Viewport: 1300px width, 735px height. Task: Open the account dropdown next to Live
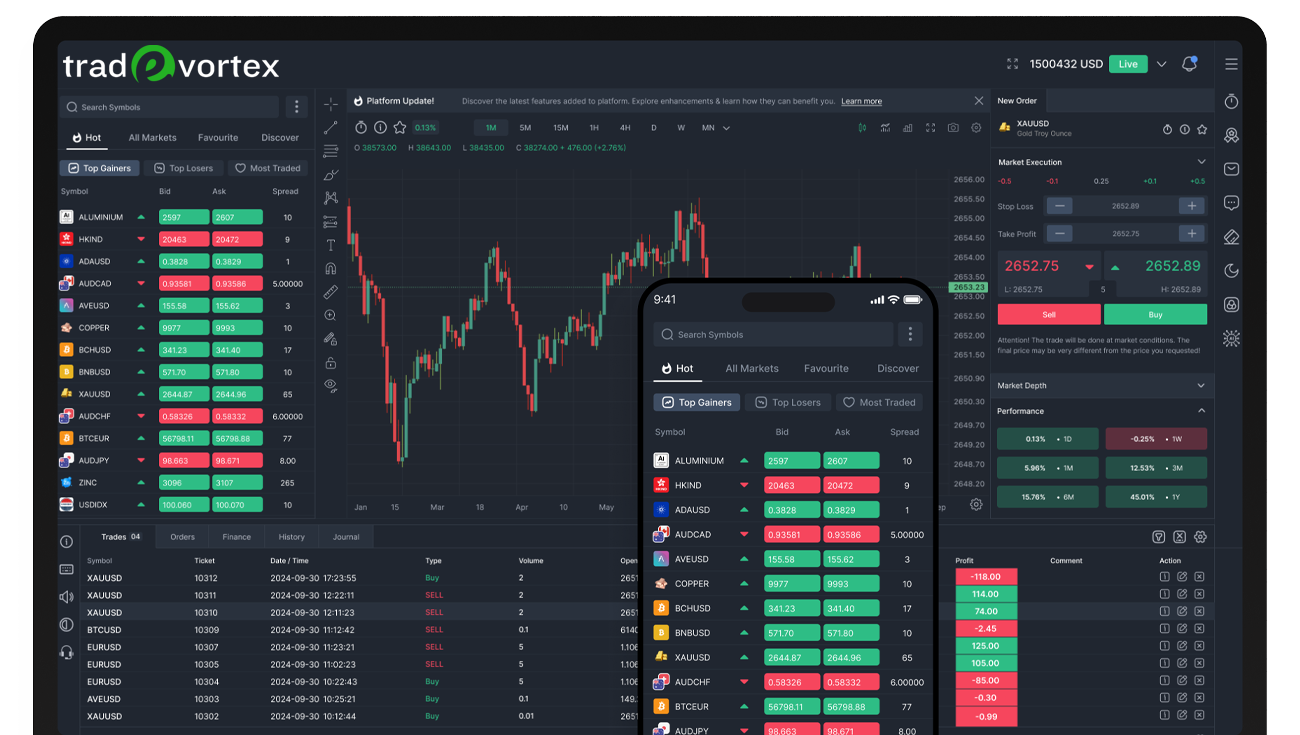point(1161,64)
